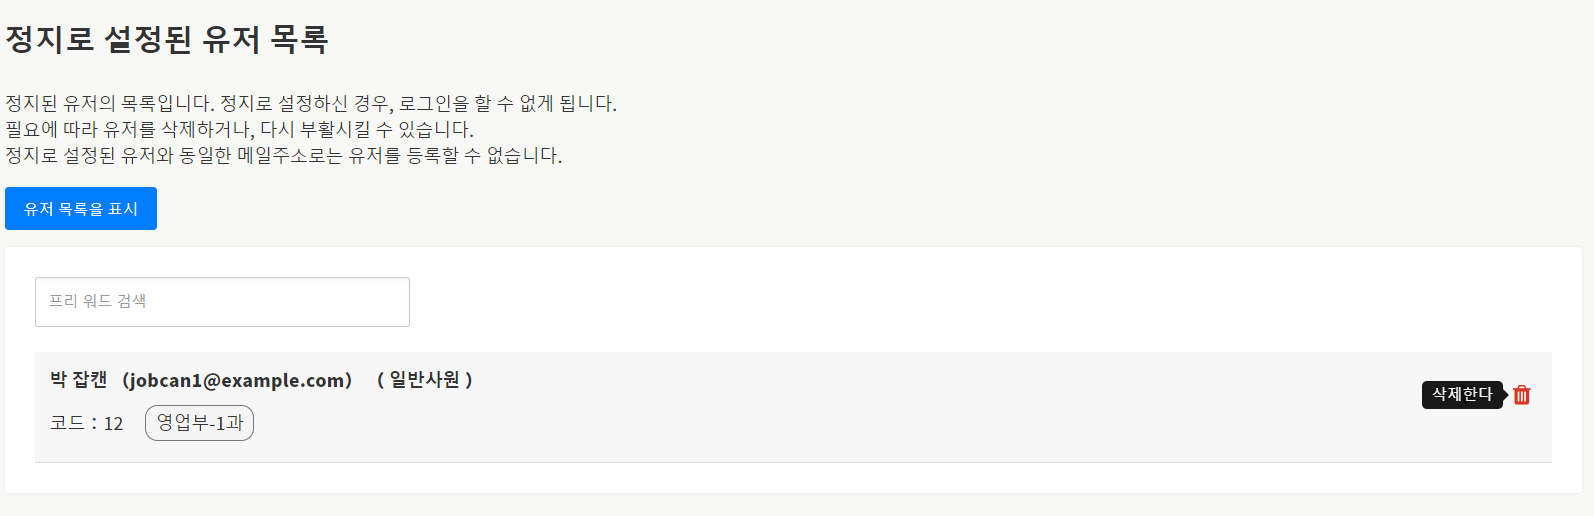This screenshot has height=516, width=1594.
Task: Click the text 정지로 설정된 유저와 동일한 메일주소로는
Action: point(173,156)
